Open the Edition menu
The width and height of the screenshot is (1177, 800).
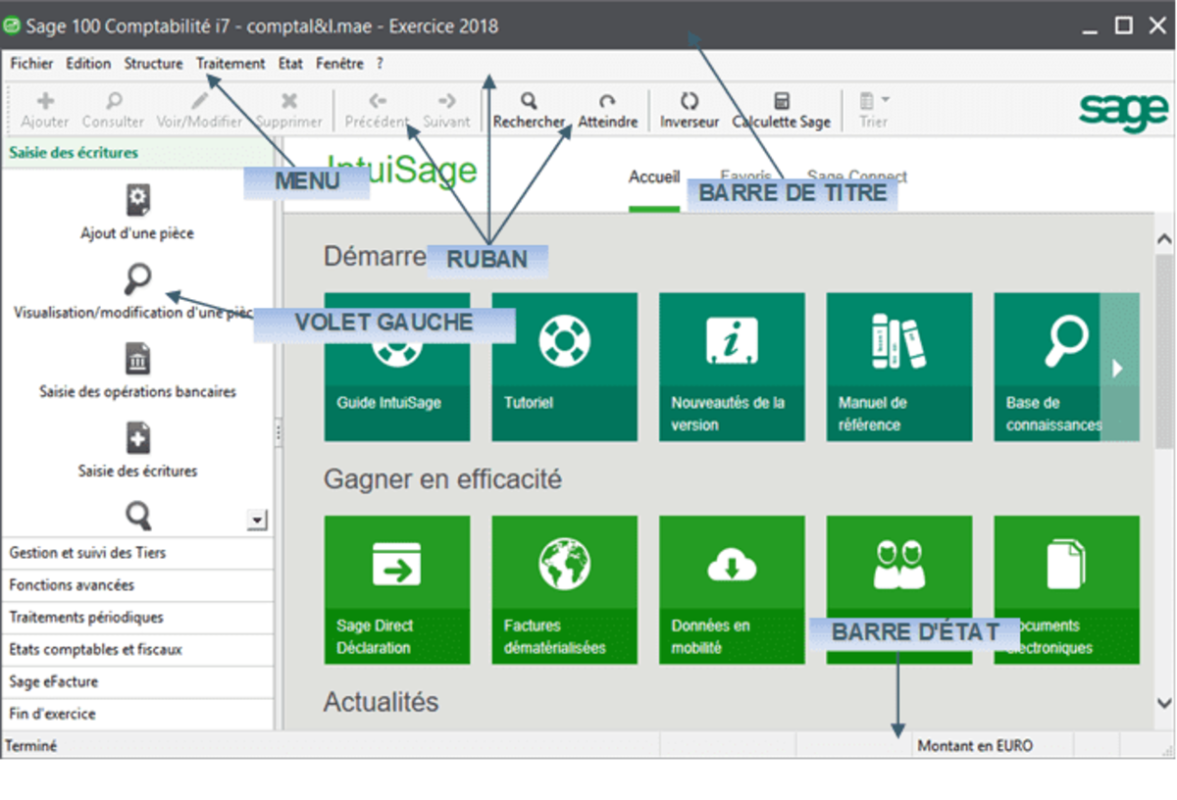coord(88,64)
